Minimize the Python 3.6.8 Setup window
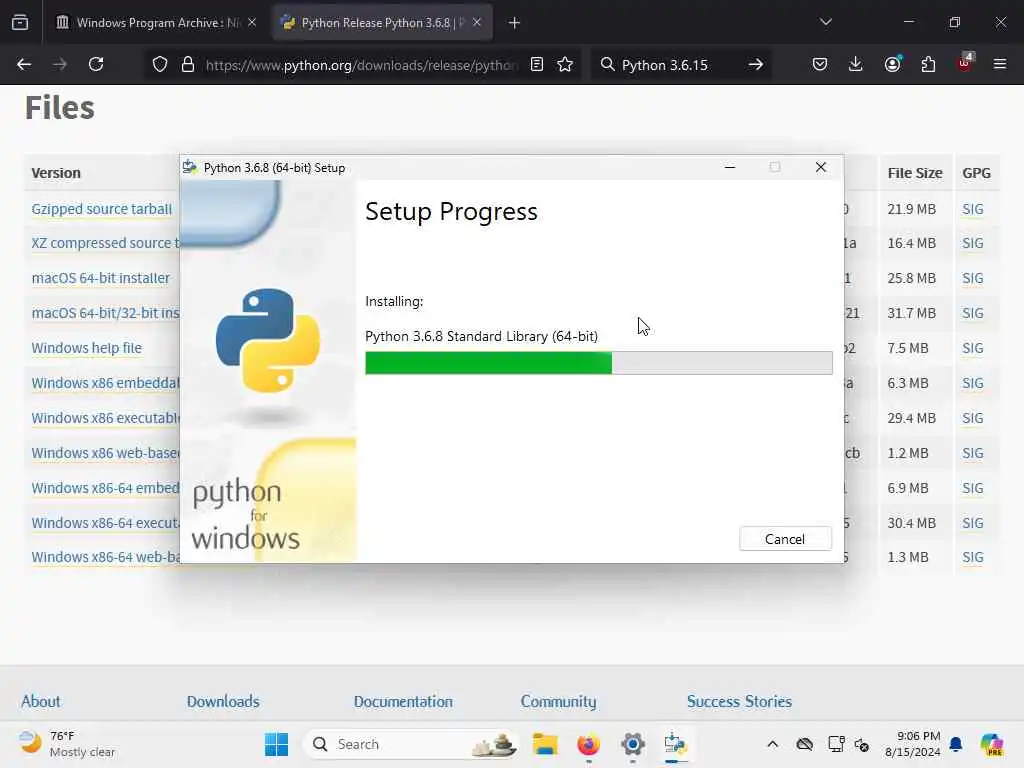 pyautogui.click(x=730, y=167)
